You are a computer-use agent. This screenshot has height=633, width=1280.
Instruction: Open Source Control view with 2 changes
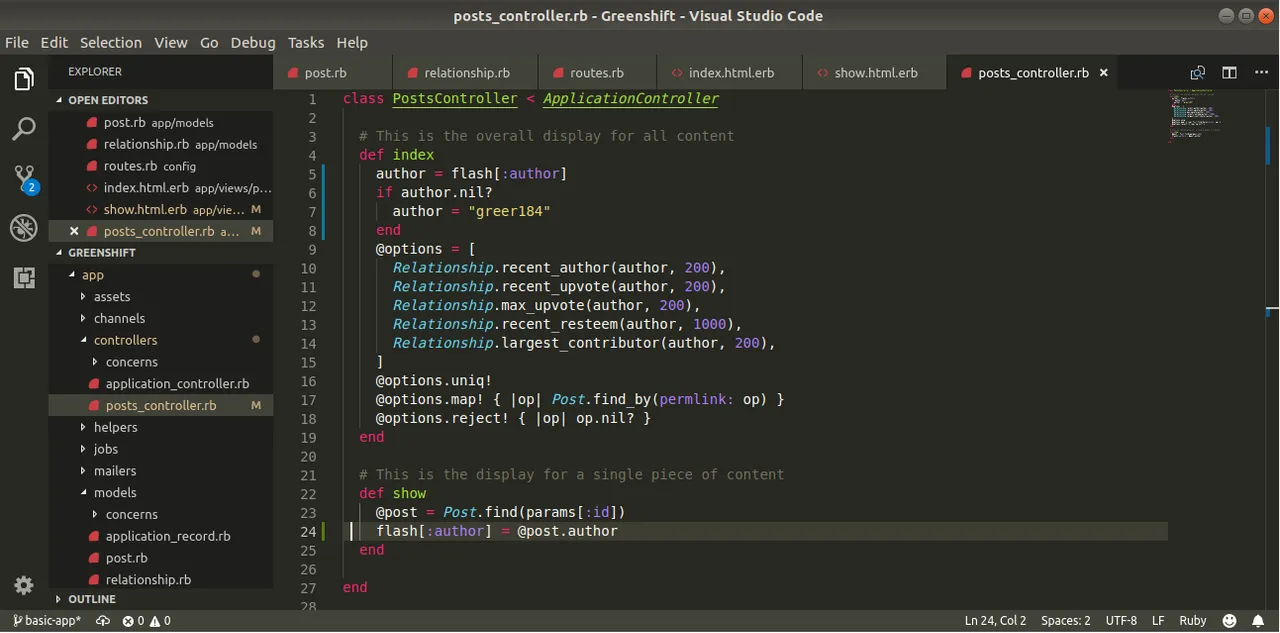point(24,179)
